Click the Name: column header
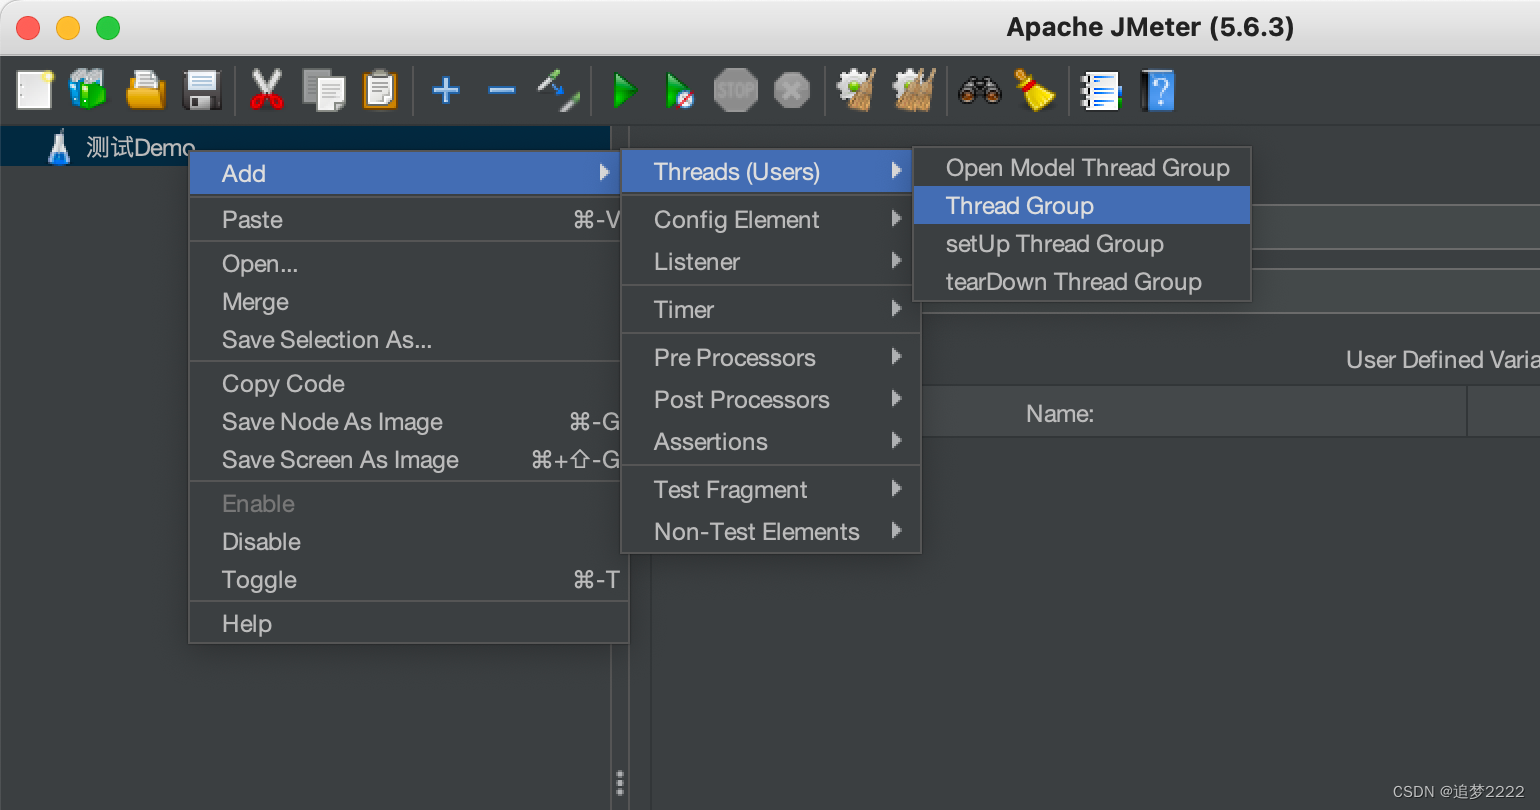Screen dimensions: 1540x810 (1060, 413)
